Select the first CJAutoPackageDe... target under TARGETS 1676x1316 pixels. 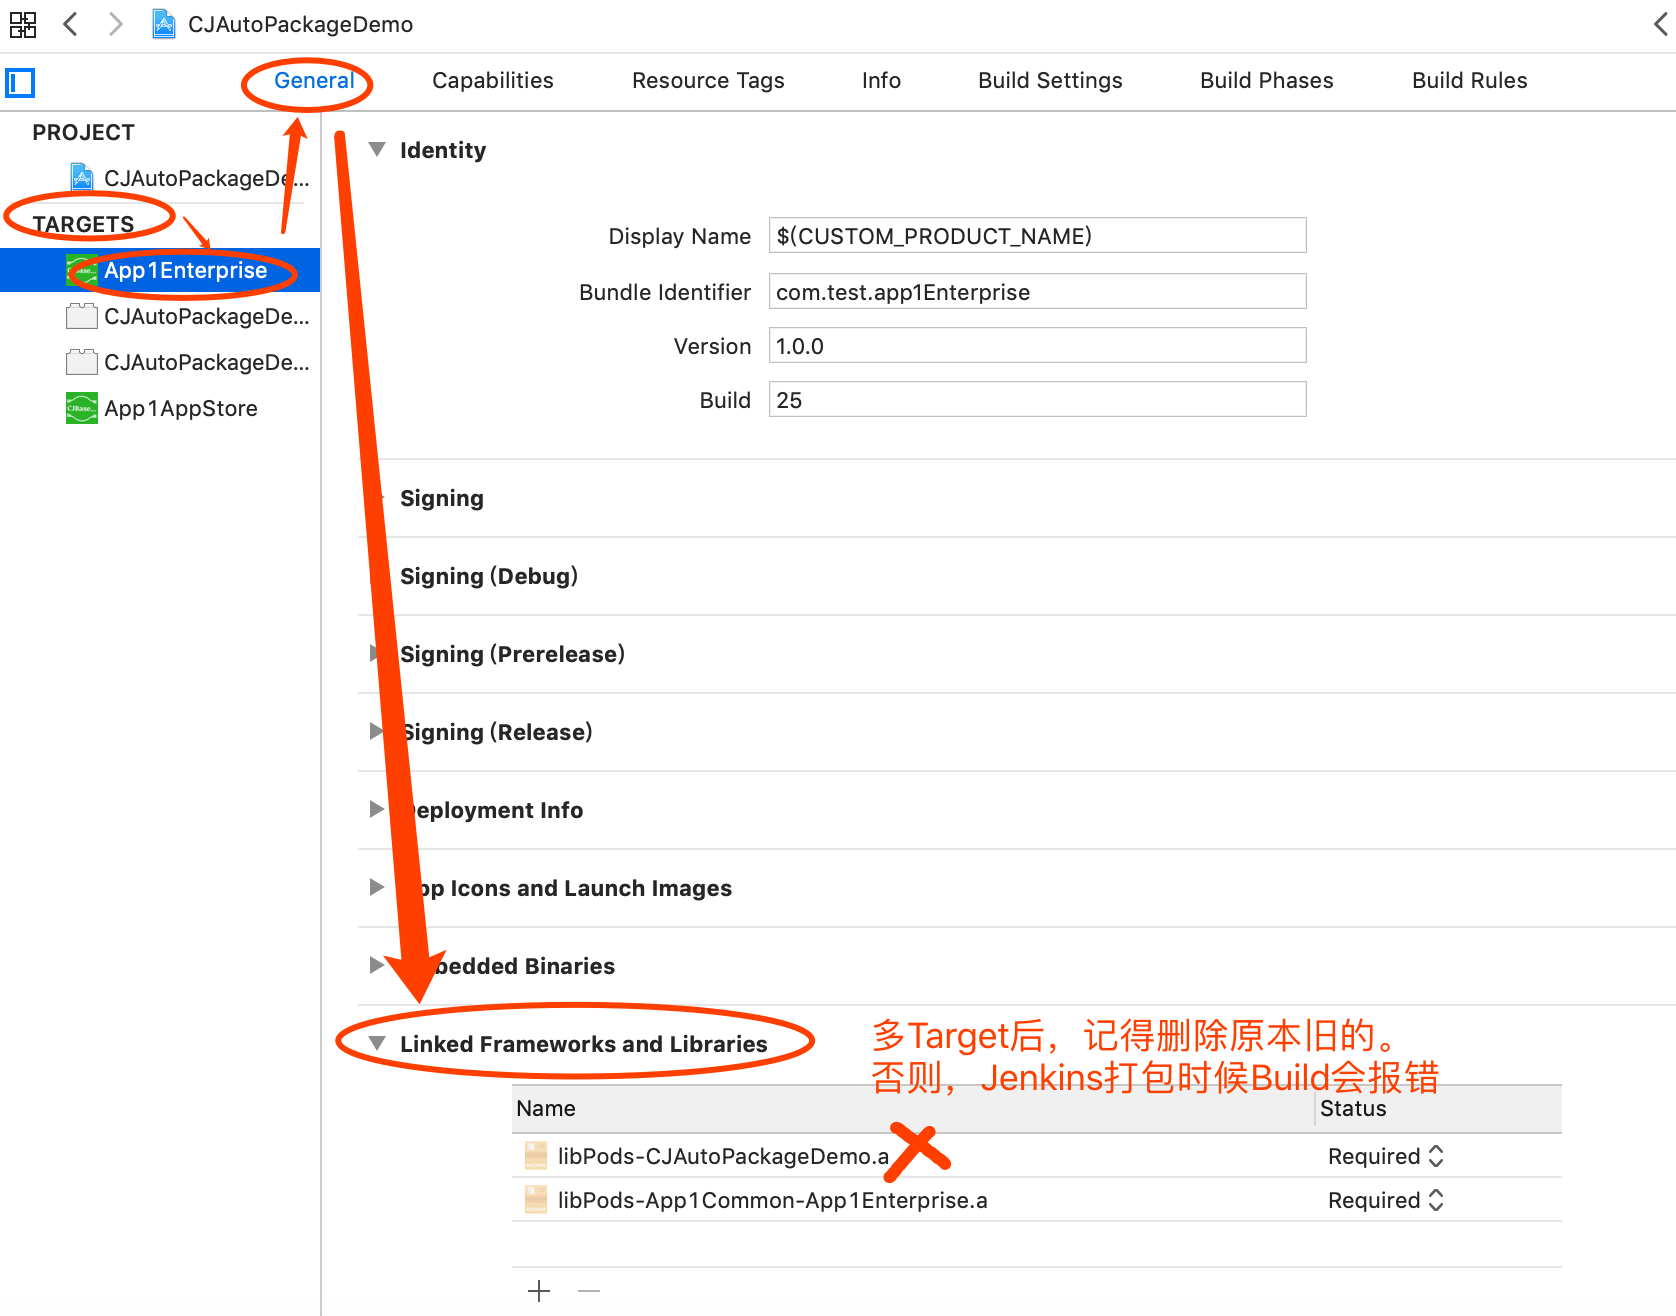tap(188, 316)
